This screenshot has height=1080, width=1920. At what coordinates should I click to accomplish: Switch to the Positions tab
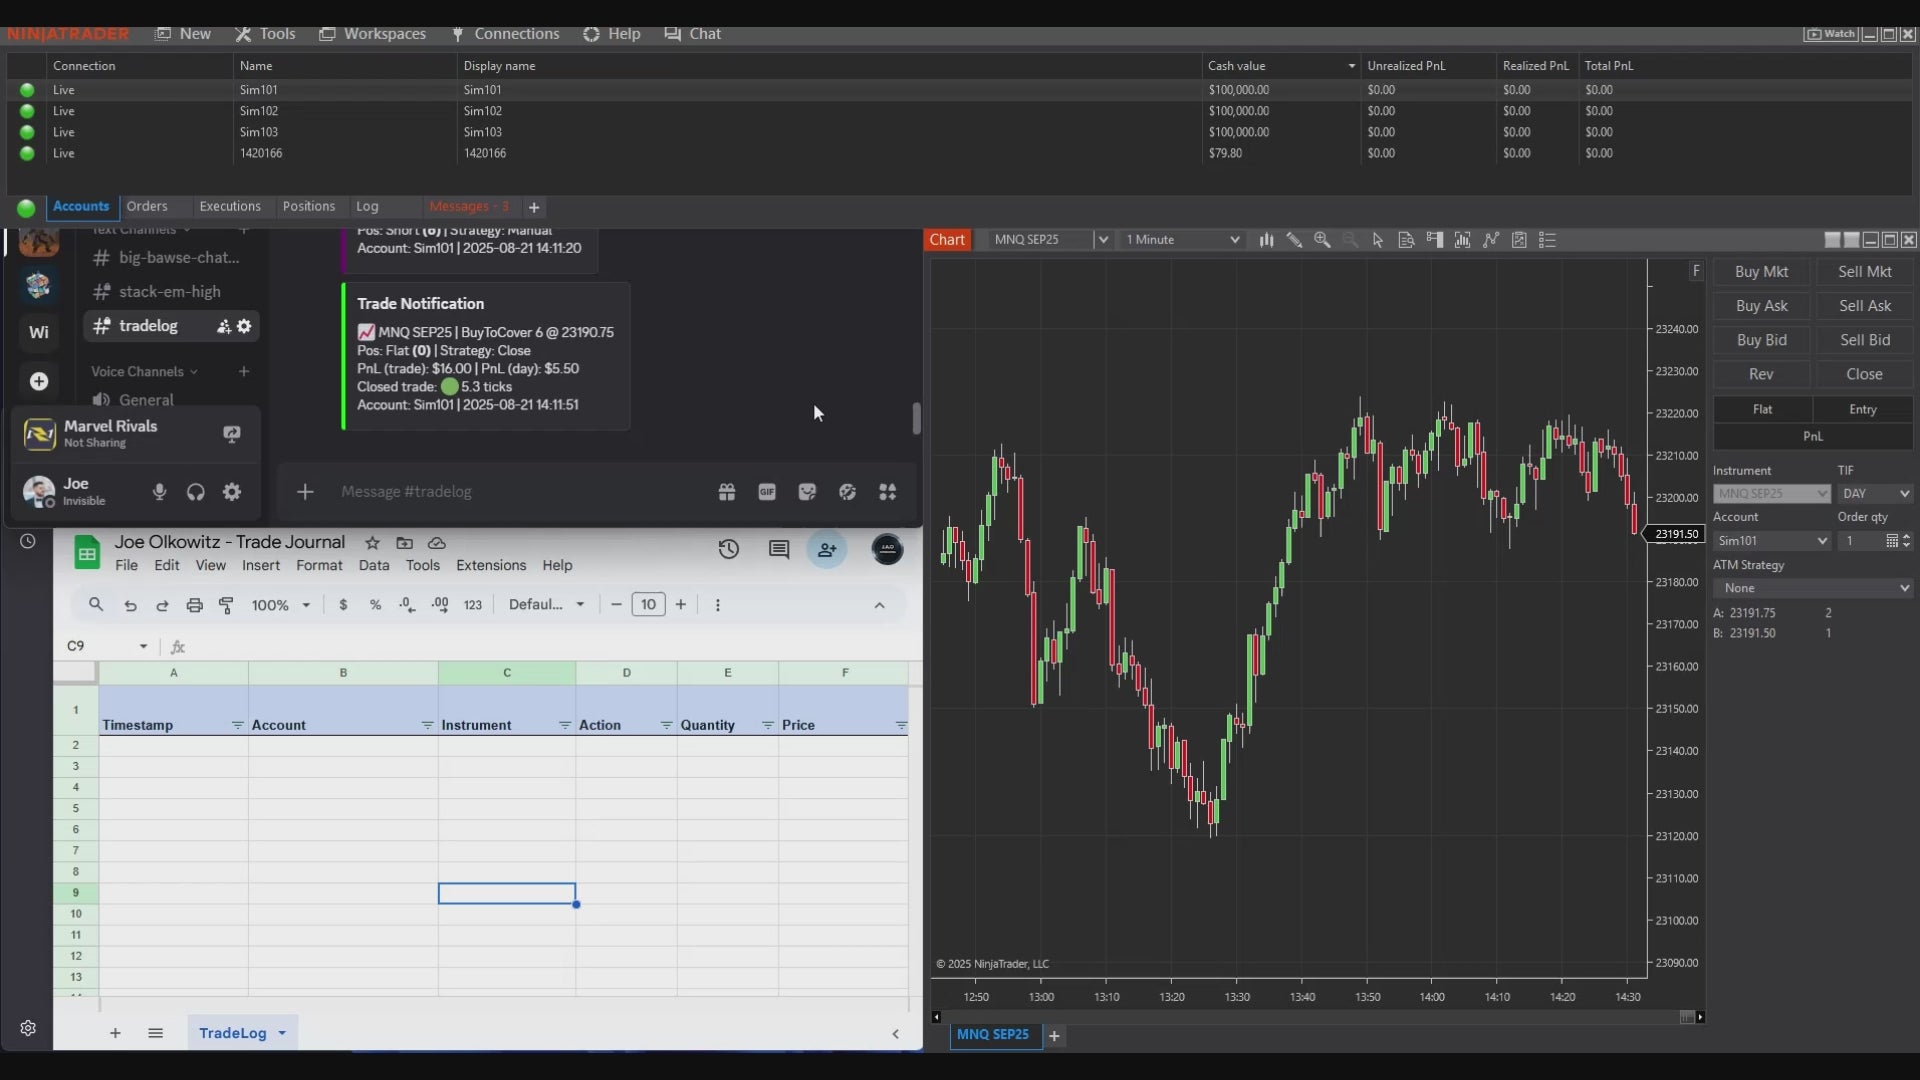[x=309, y=206]
